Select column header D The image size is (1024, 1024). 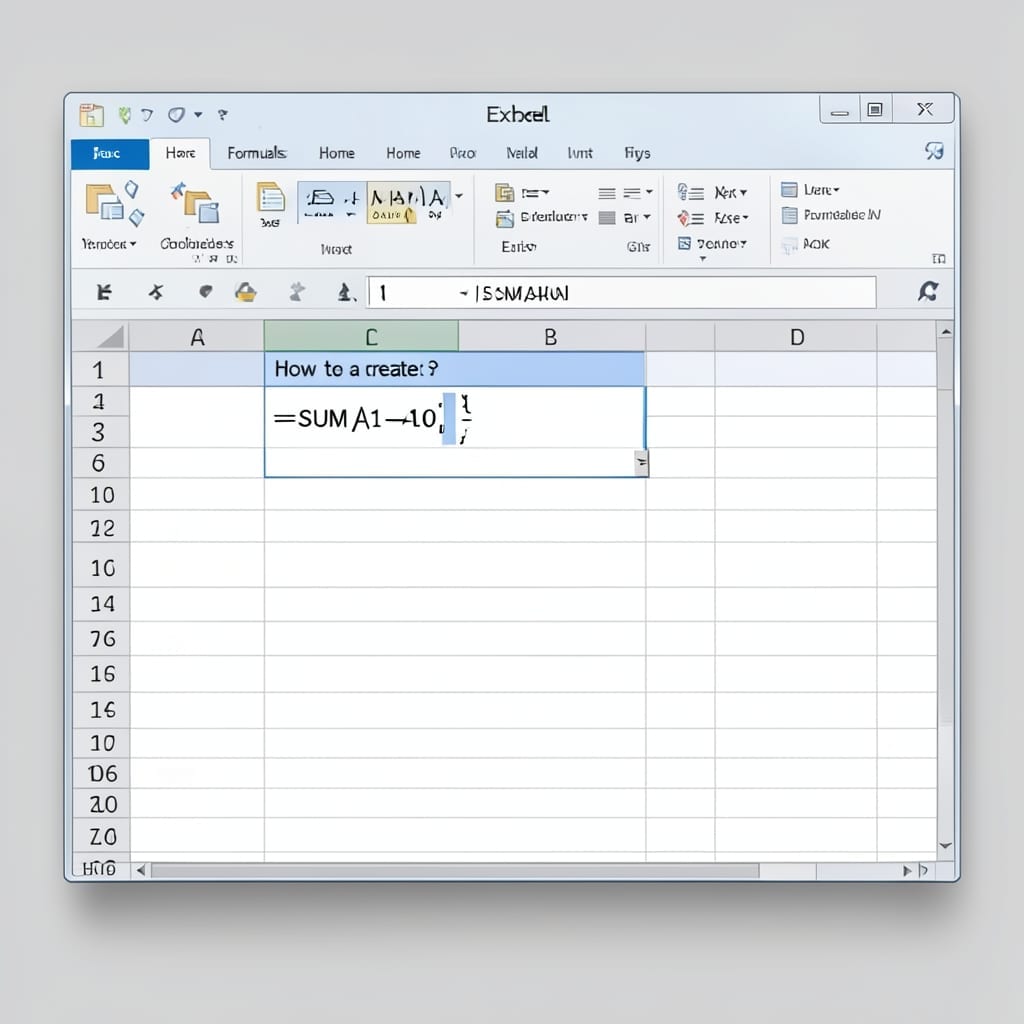click(x=795, y=337)
